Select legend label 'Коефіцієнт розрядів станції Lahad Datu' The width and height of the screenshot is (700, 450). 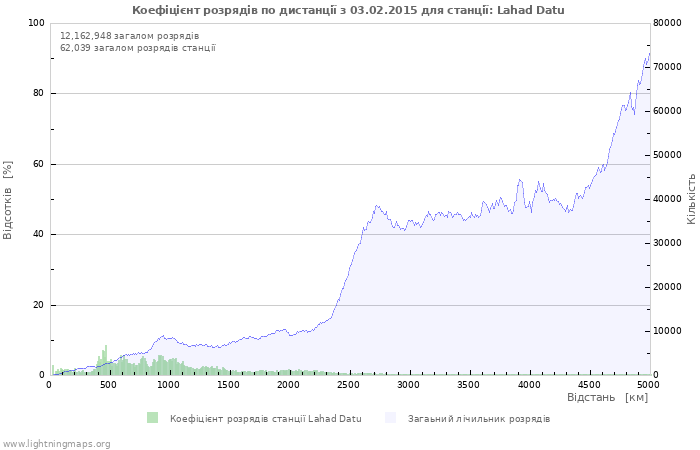(265, 418)
